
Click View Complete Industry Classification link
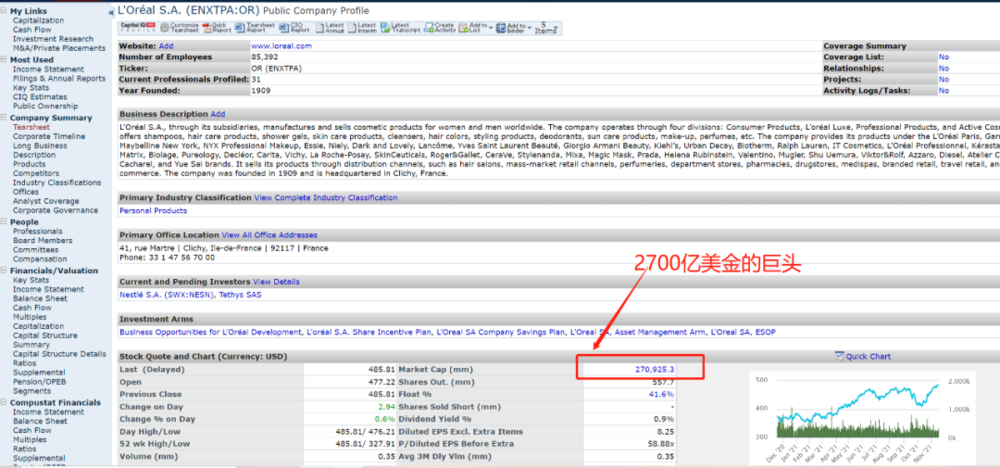pos(325,198)
